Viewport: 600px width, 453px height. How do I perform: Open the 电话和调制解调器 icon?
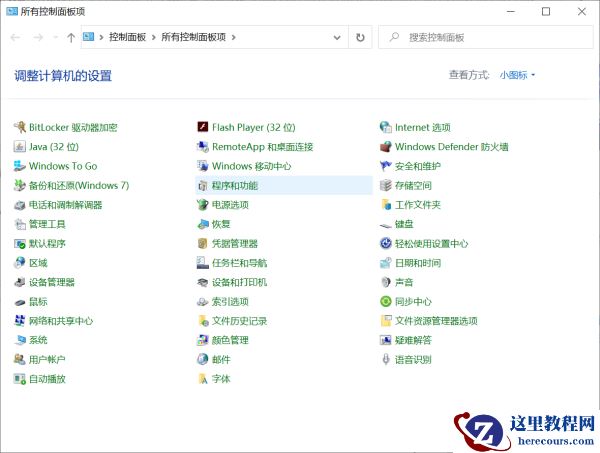20,205
